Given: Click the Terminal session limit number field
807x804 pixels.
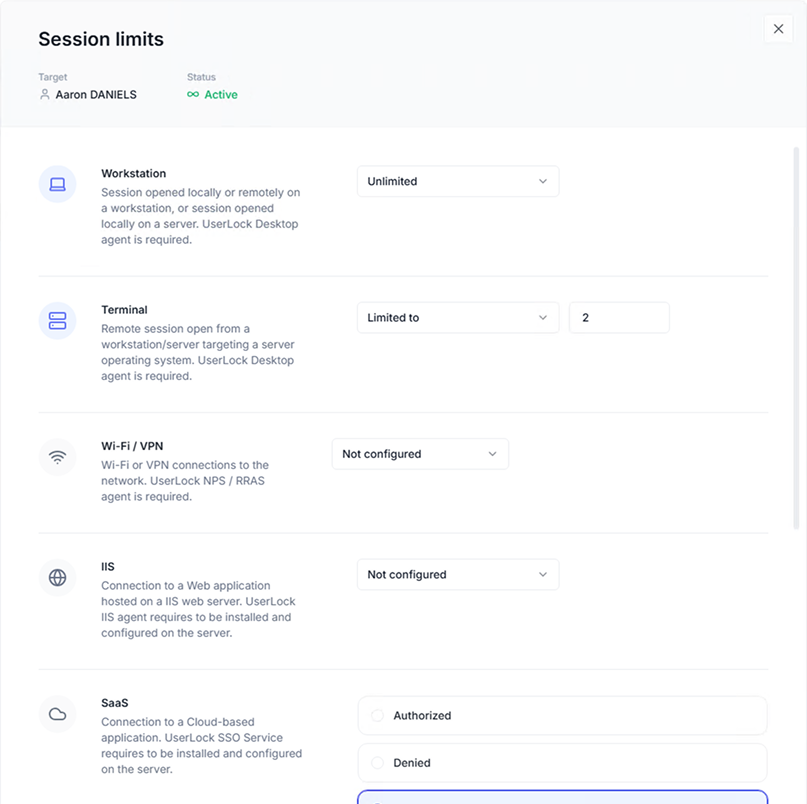Looking at the screenshot, I should [618, 318].
